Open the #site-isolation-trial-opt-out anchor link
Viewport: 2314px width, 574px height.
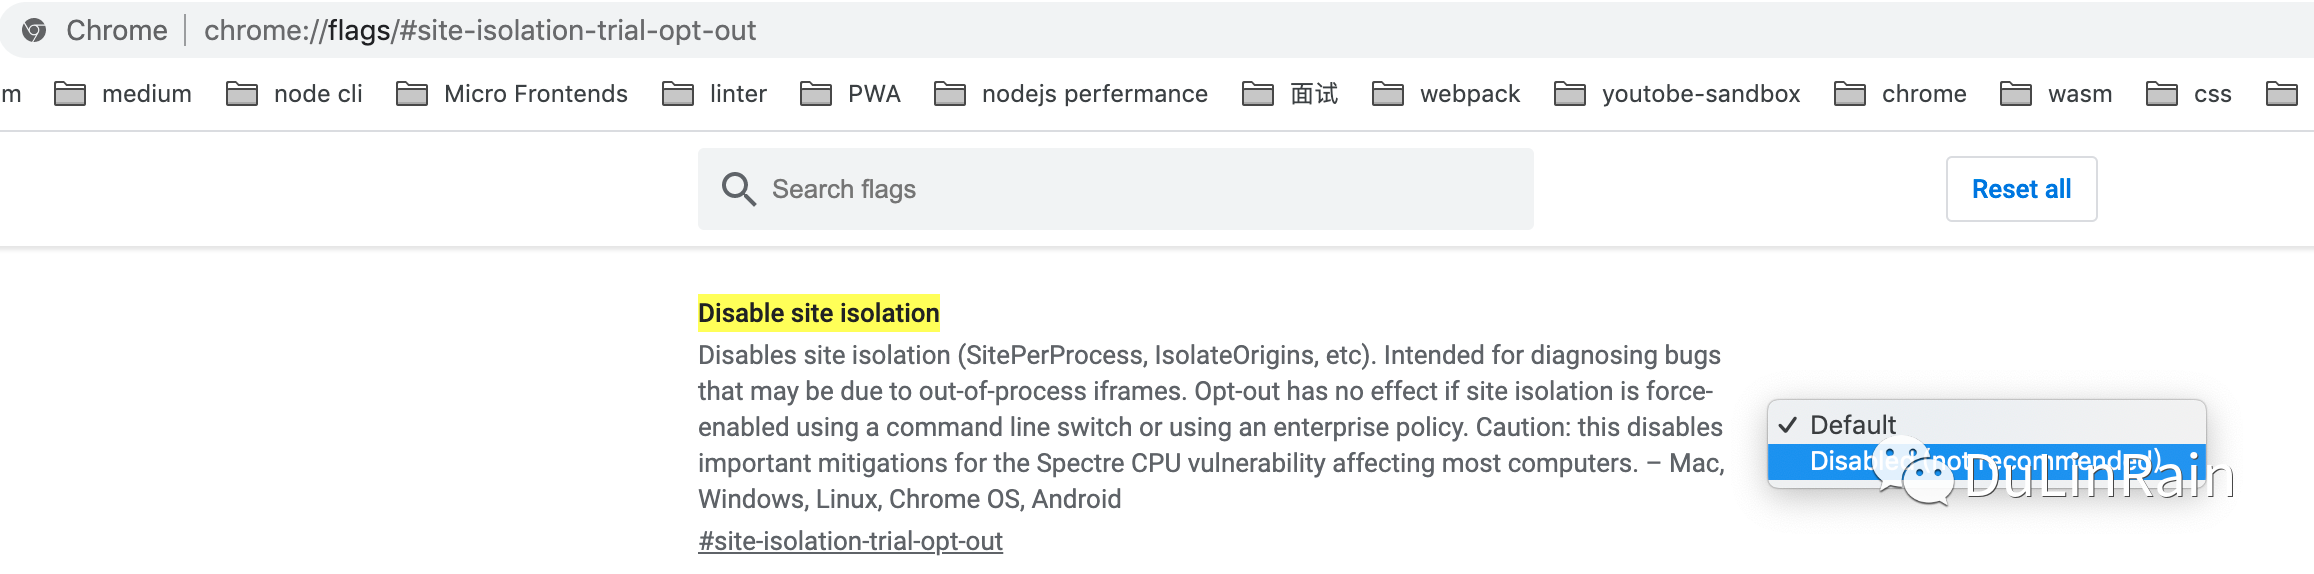[x=850, y=541]
